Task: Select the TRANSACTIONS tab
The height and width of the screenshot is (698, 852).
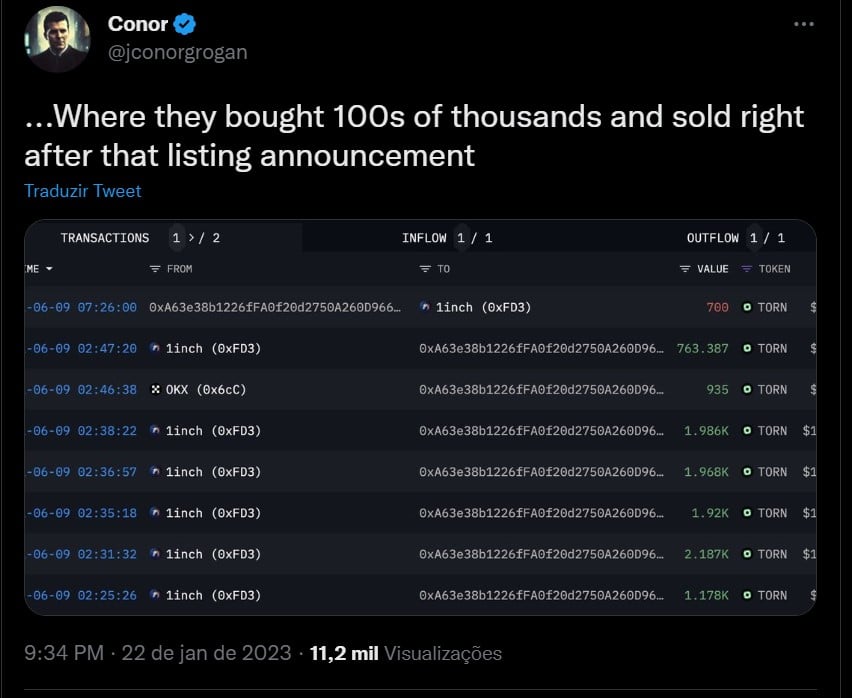Action: click(105, 238)
